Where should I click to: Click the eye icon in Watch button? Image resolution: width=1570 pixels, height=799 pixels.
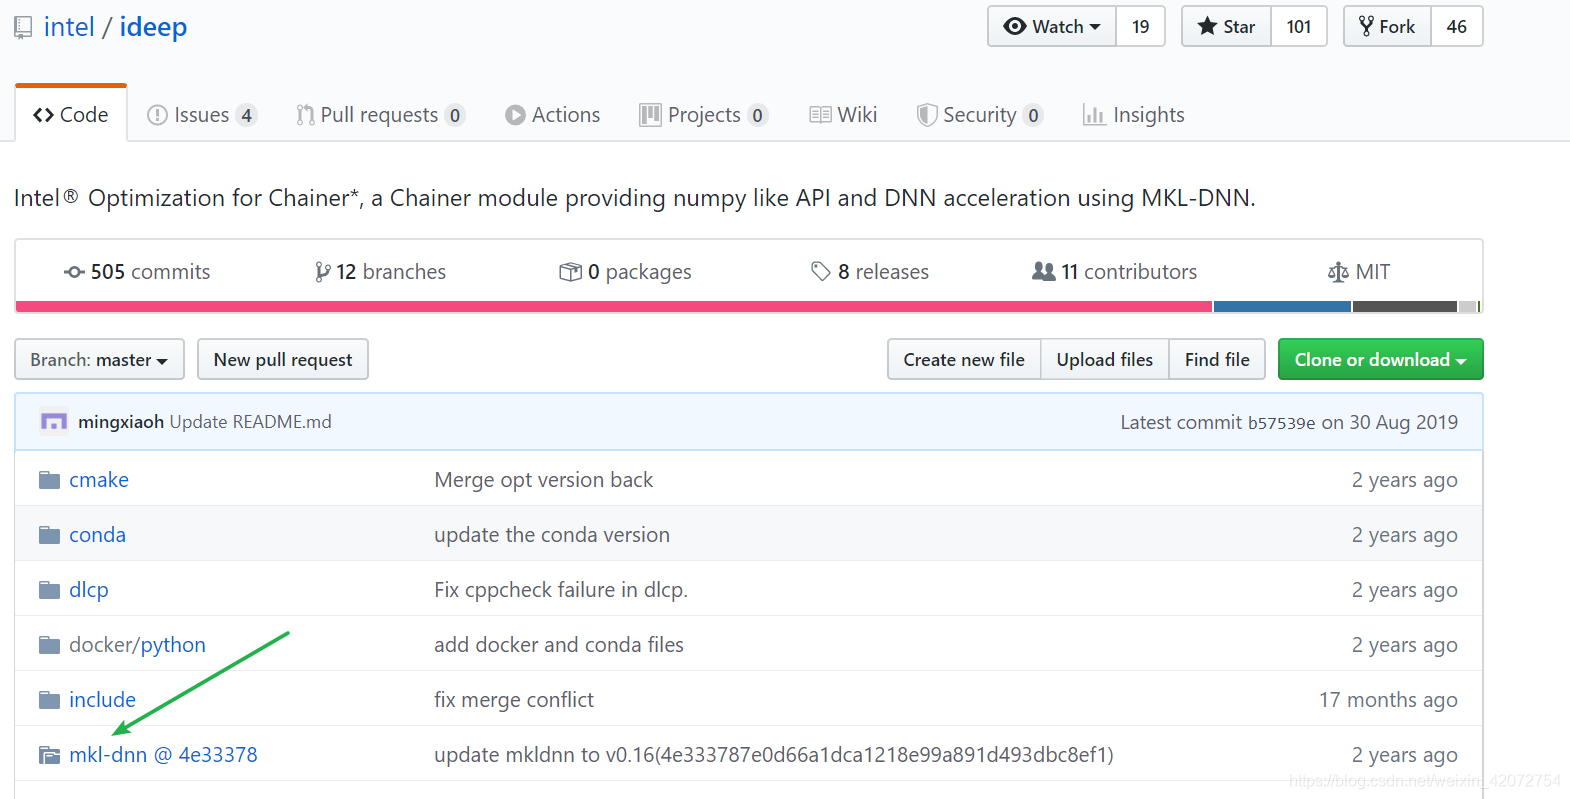tap(1015, 27)
